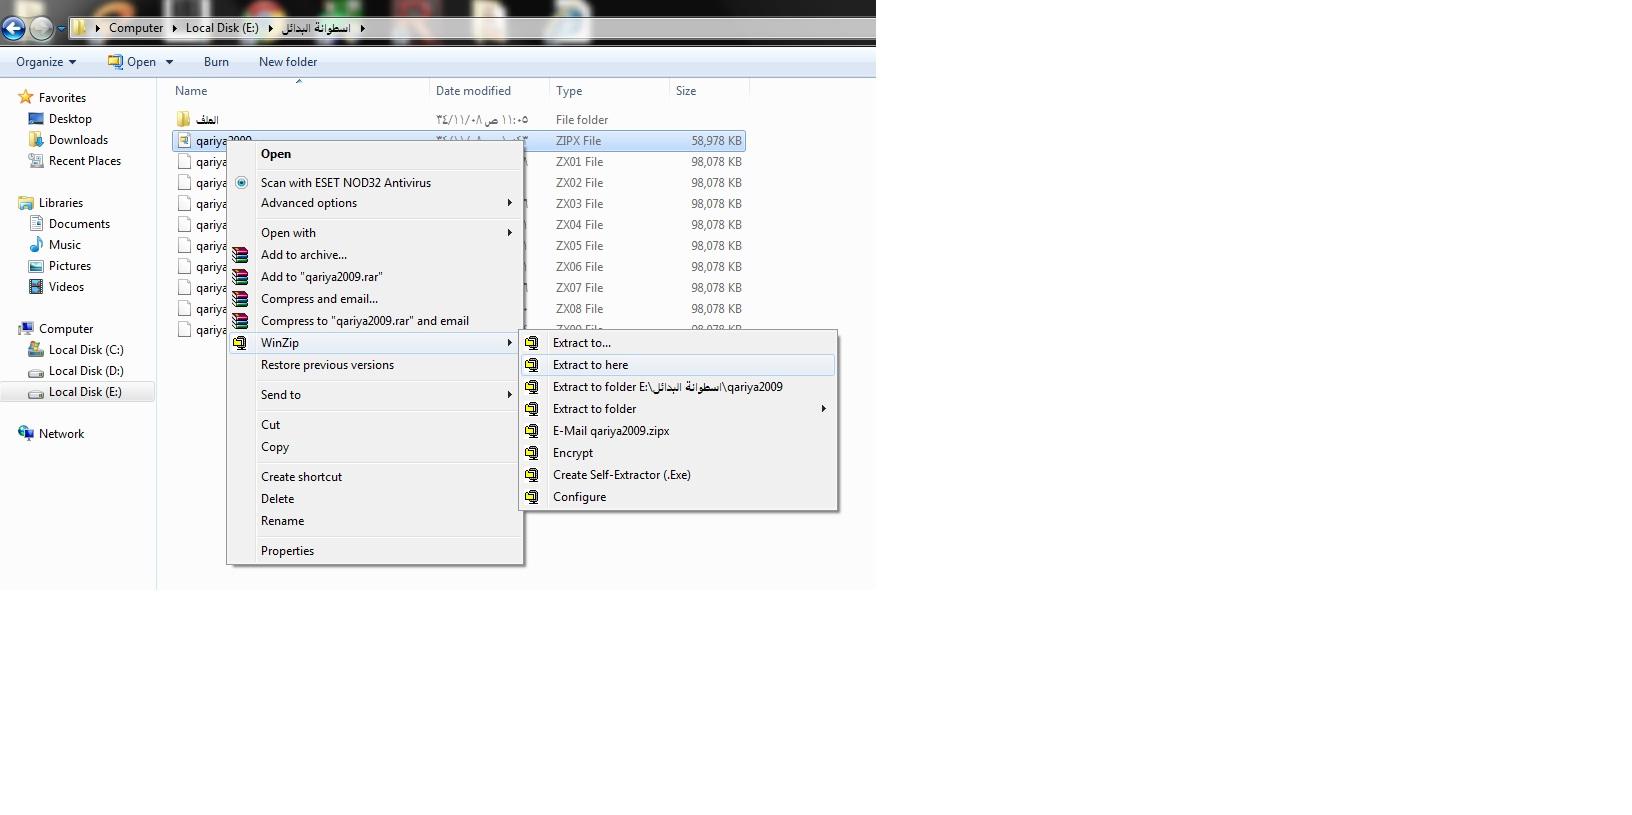Image resolution: width=1632 pixels, height=815 pixels.
Task: Choose Cut from context menu
Action: click(x=375, y=425)
